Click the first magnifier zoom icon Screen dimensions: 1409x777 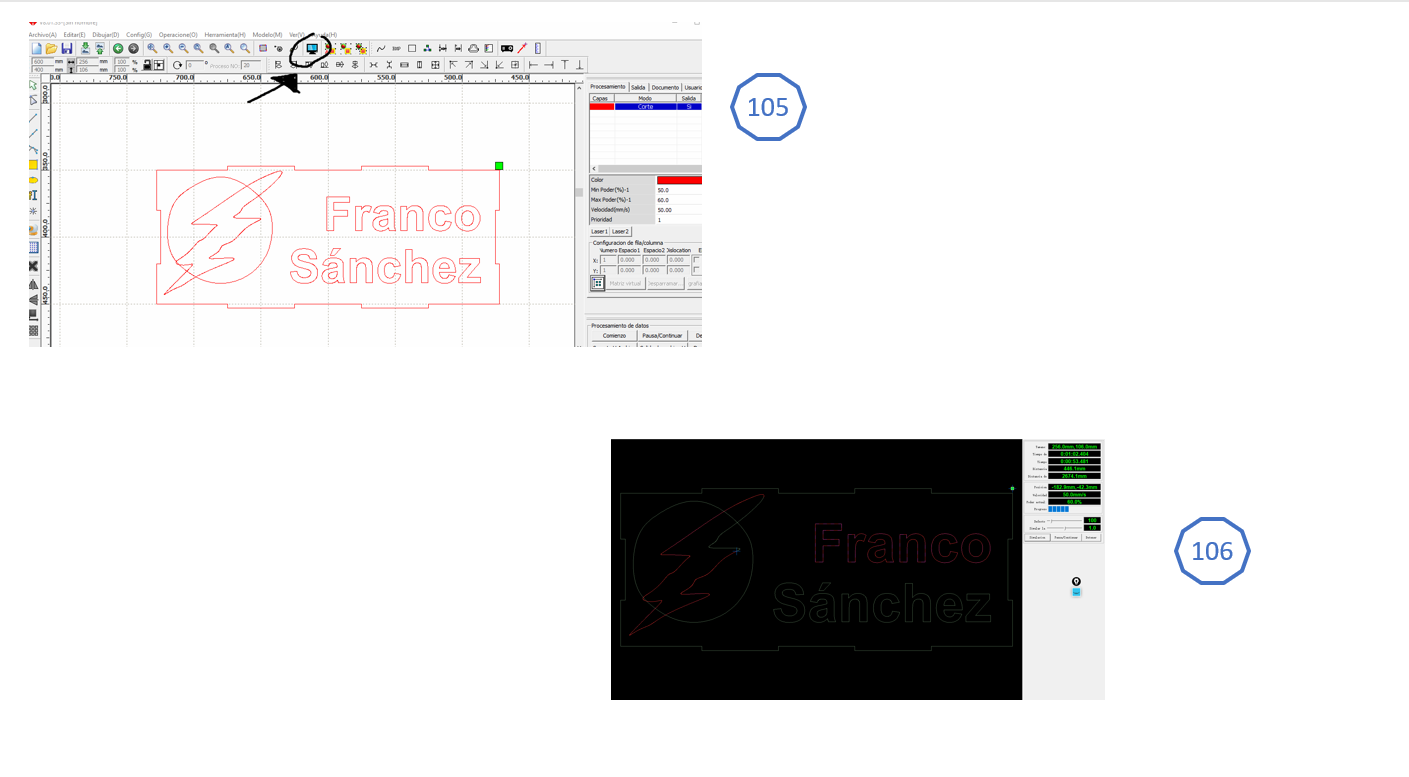tap(152, 48)
